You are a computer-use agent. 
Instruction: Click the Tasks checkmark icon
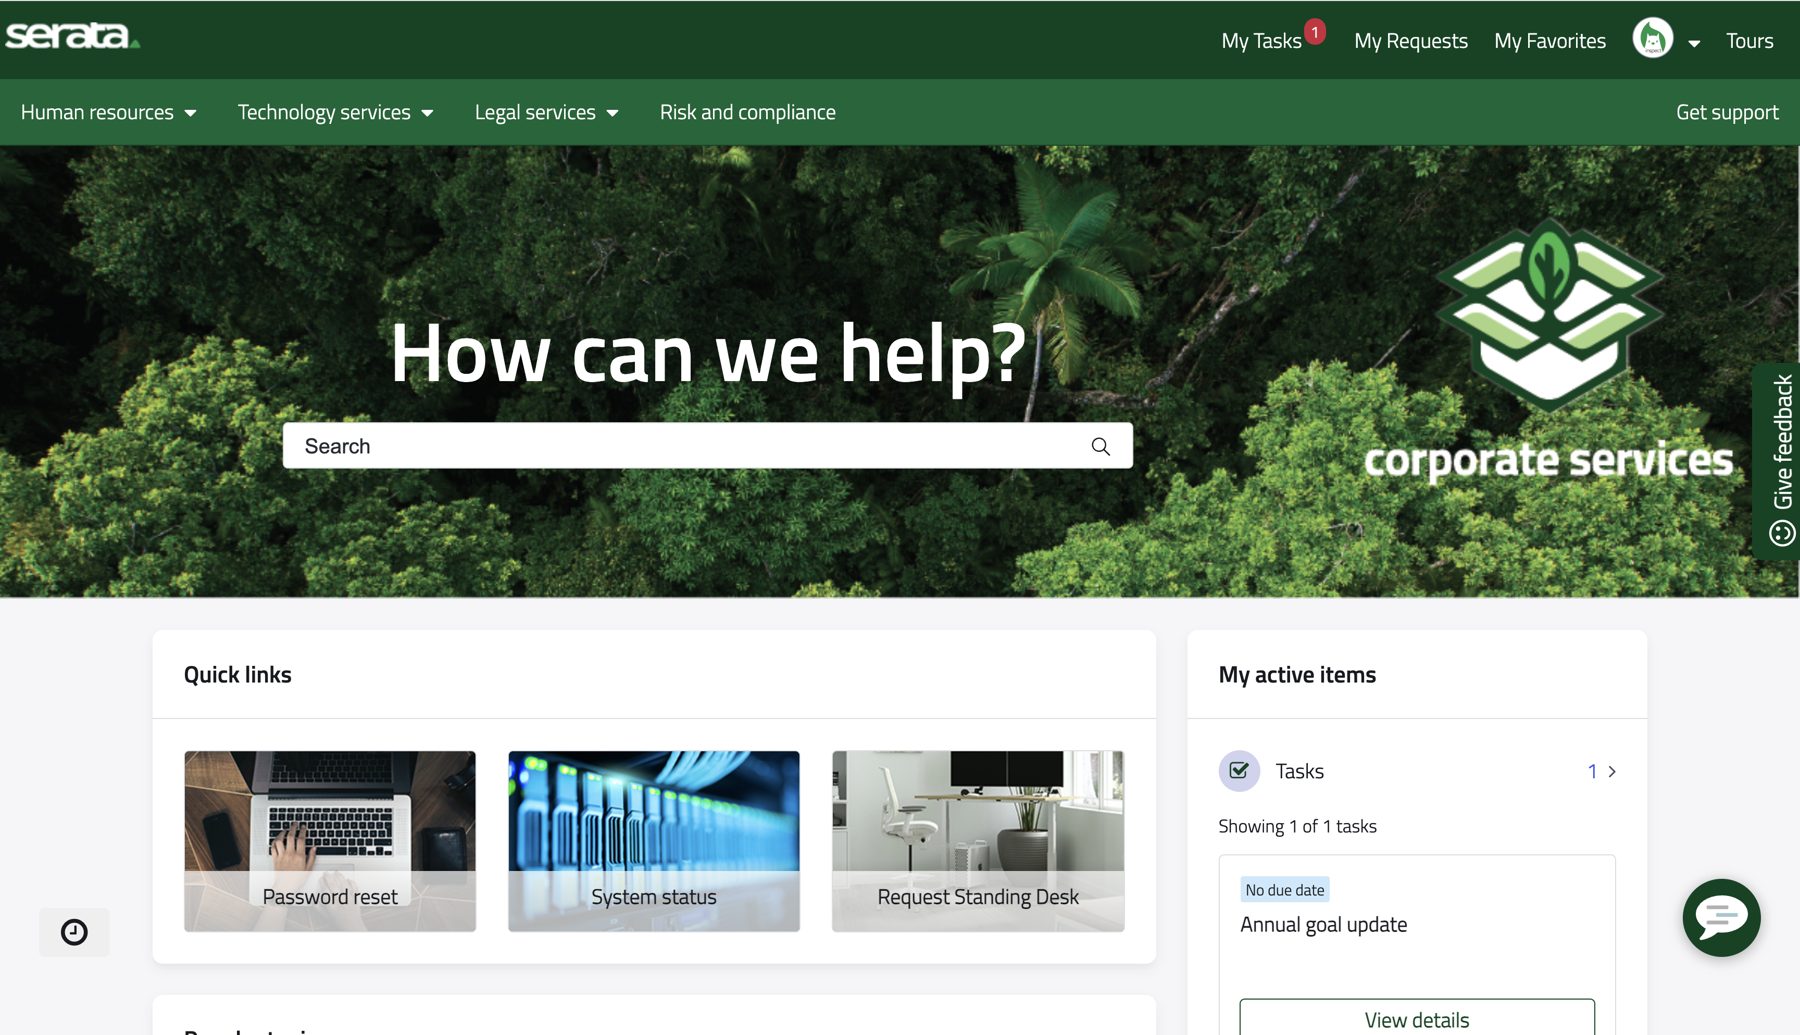1239,771
